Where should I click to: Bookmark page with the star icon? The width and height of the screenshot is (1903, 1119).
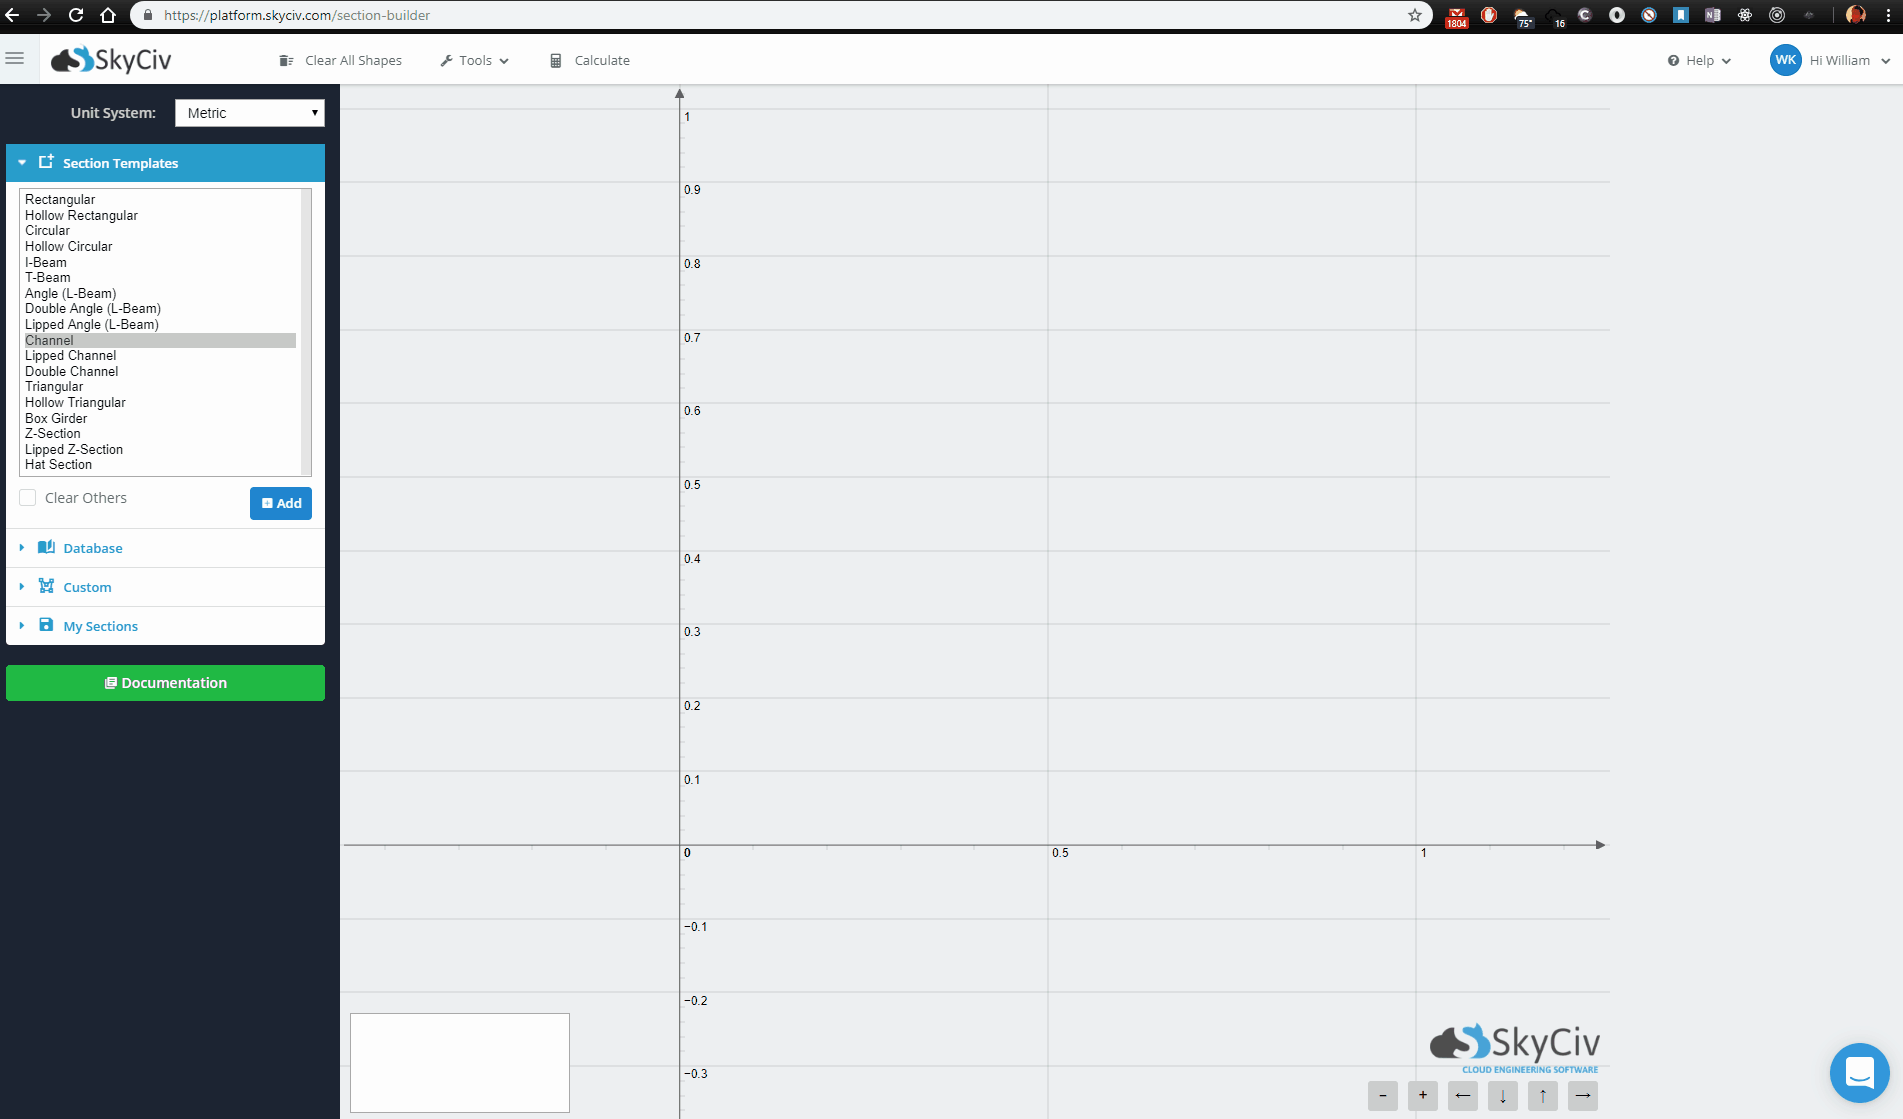(1414, 15)
